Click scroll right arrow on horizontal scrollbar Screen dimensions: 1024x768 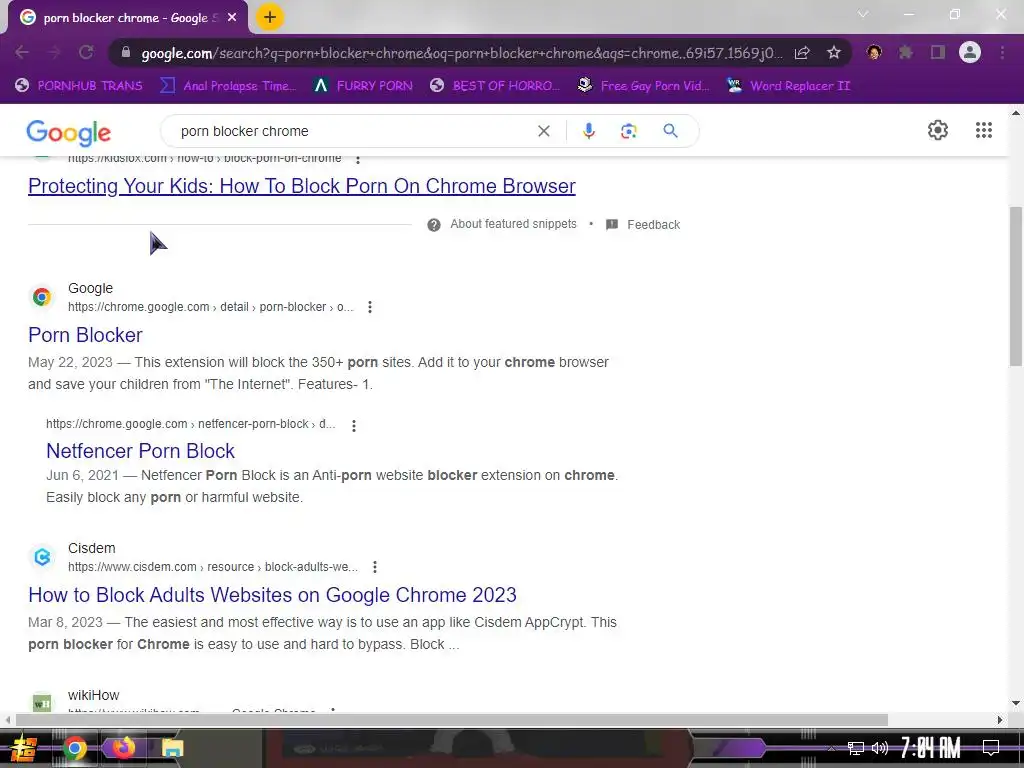pos(1000,720)
